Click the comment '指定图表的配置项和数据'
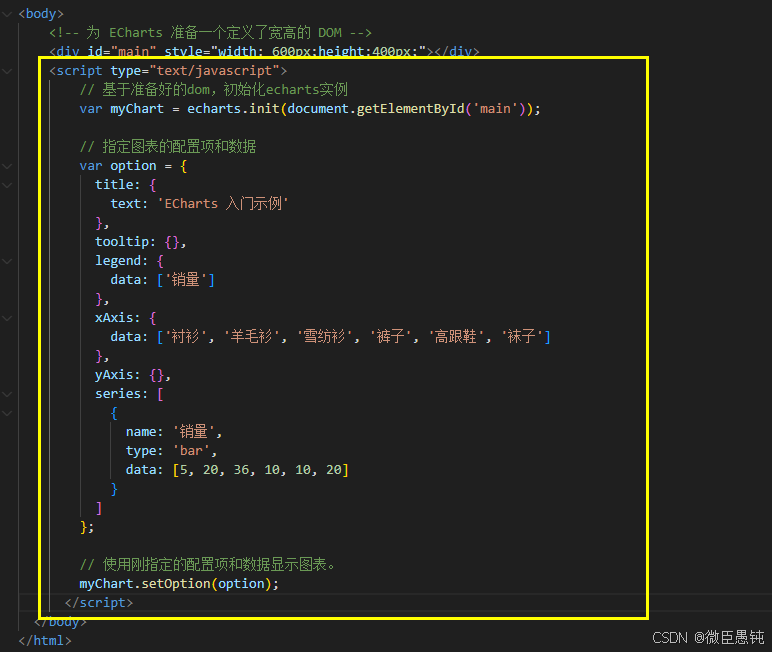The width and height of the screenshot is (772, 652). click(x=179, y=147)
